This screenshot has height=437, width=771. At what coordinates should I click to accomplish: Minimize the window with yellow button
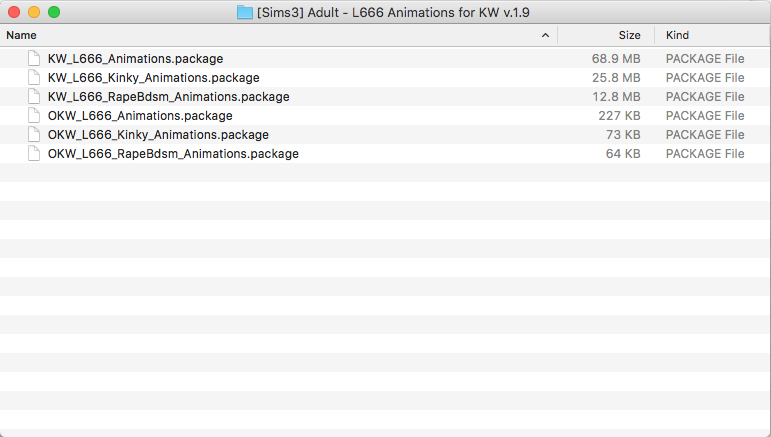tap(34, 12)
